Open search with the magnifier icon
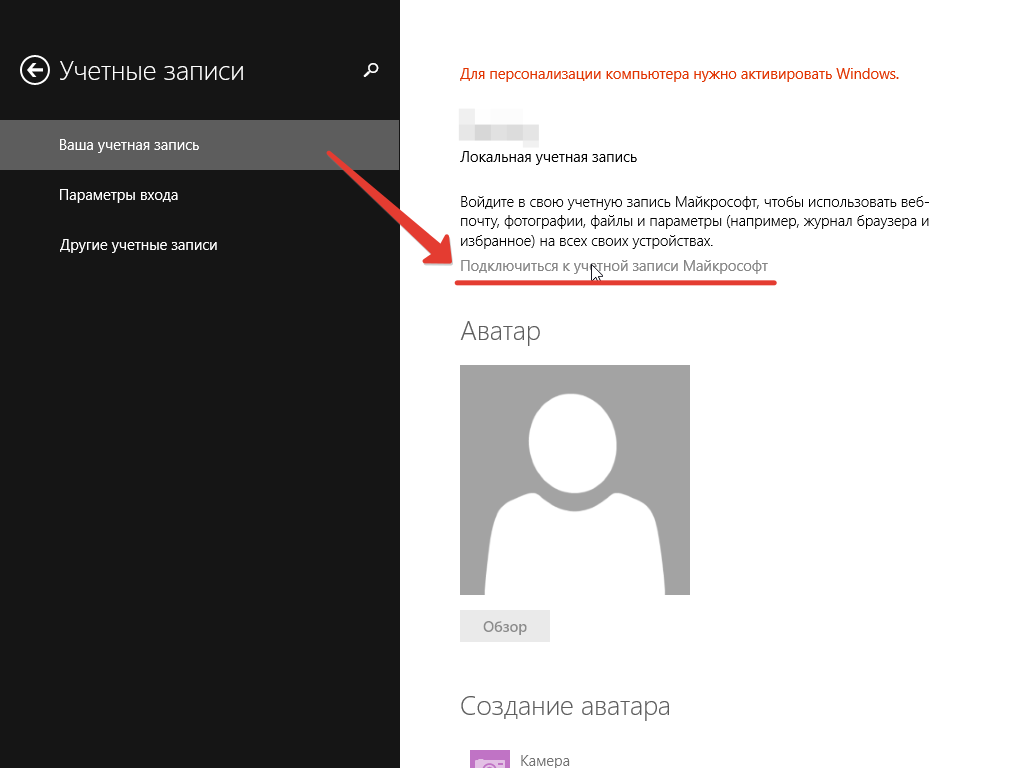The width and height of the screenshot is (1024, 768). (371, 70)
